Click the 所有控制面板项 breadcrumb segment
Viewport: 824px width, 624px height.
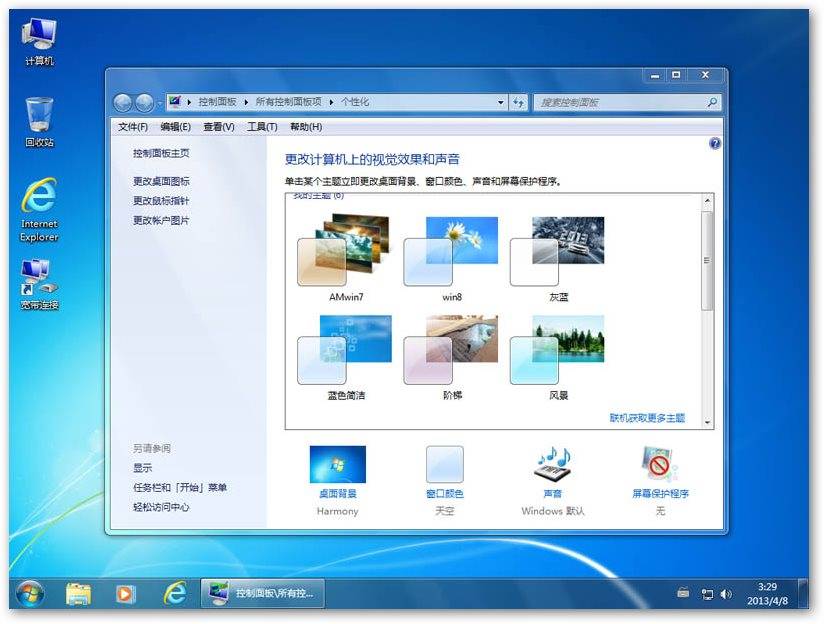(288, 102)
